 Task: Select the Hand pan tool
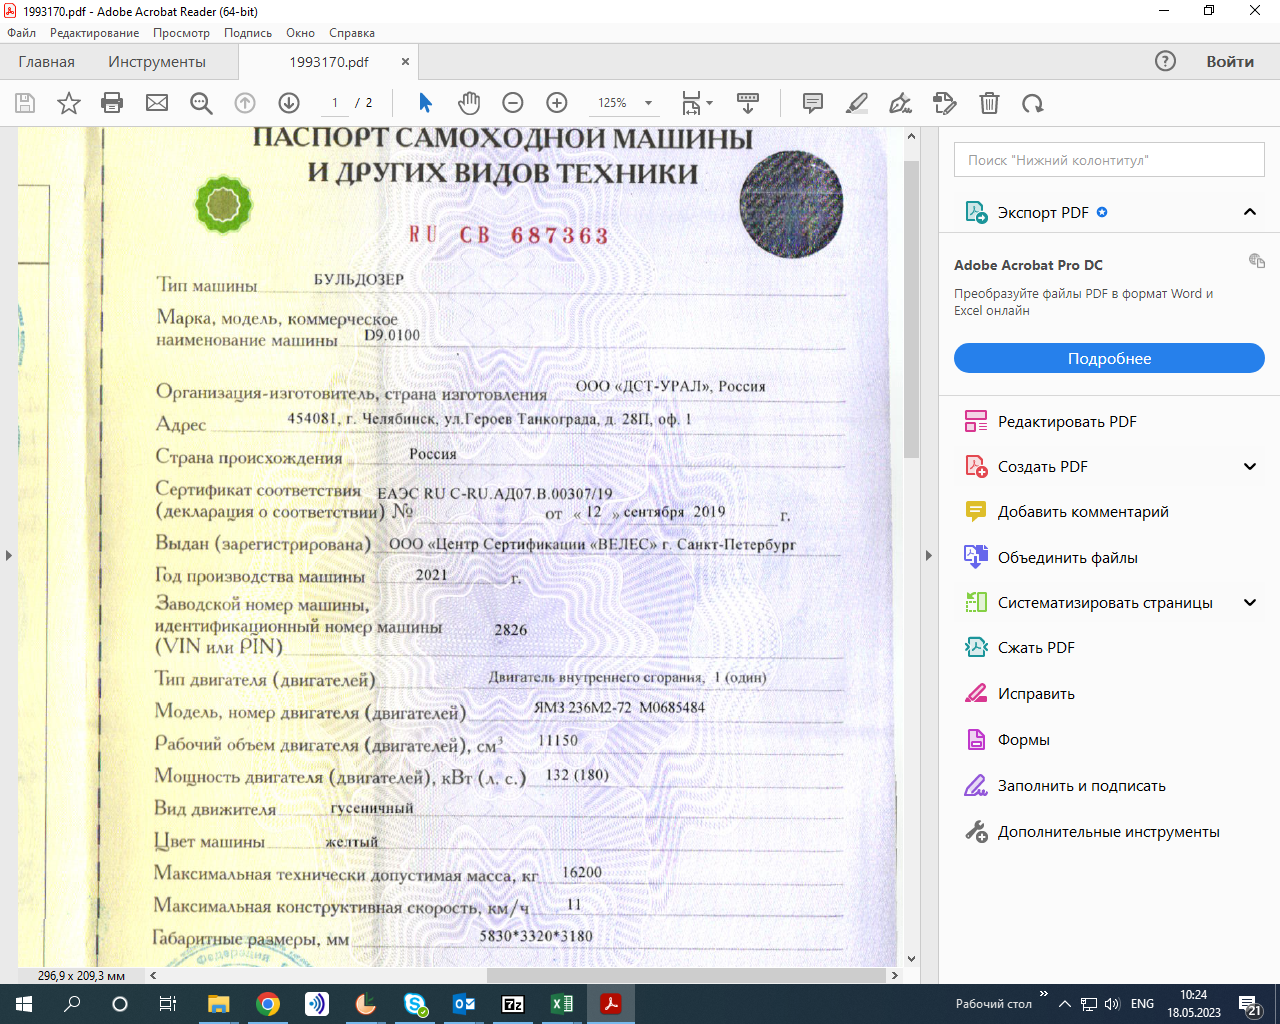click(x=469, y=103)
